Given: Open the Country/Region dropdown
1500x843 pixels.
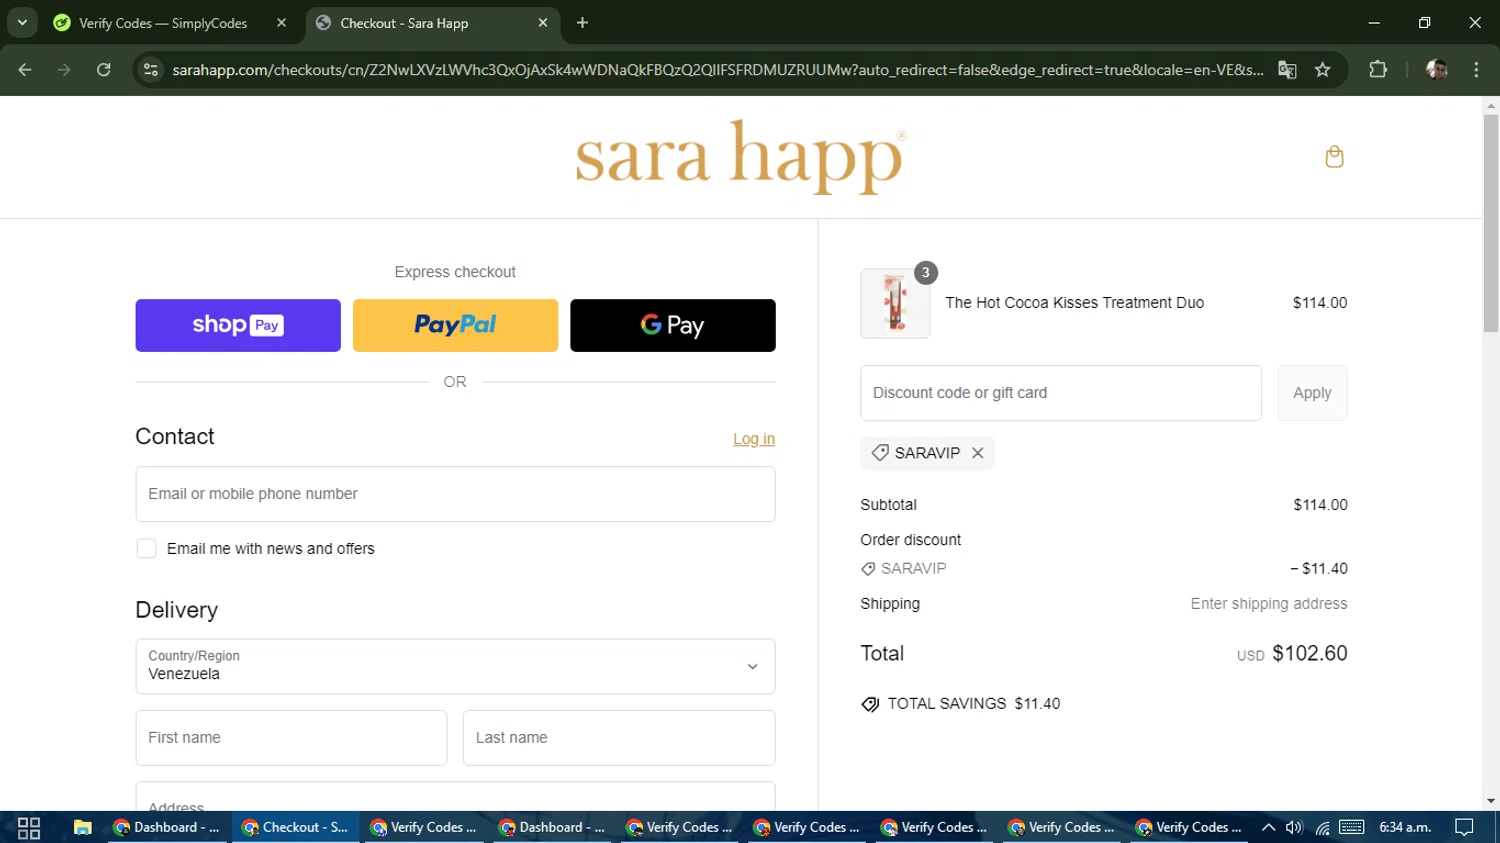Looking at the screenshot, I should (455, 667).
